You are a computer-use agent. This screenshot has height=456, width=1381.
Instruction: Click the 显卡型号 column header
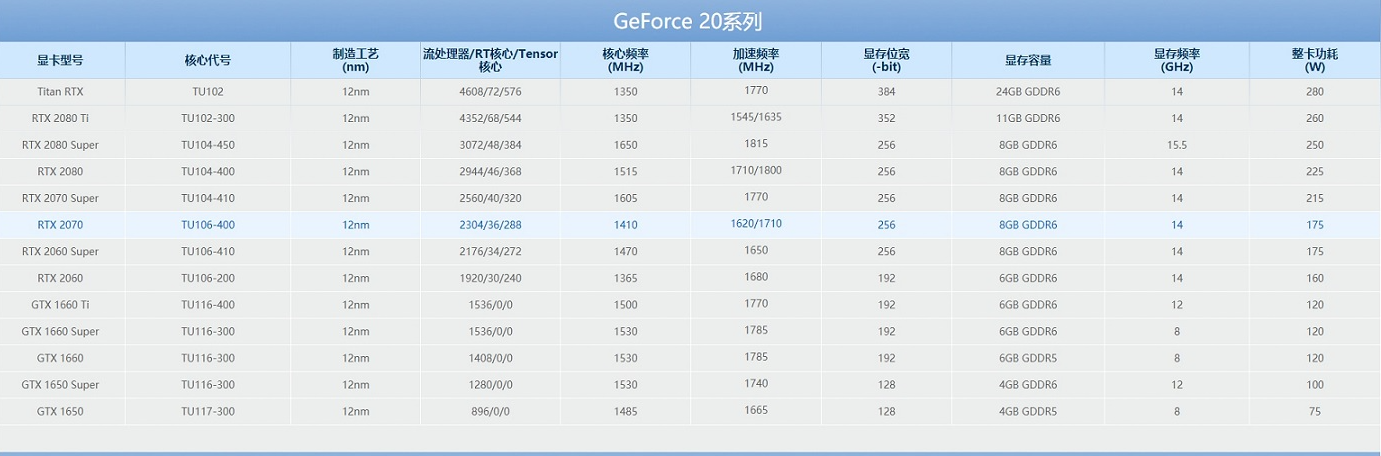coord(60,60)
